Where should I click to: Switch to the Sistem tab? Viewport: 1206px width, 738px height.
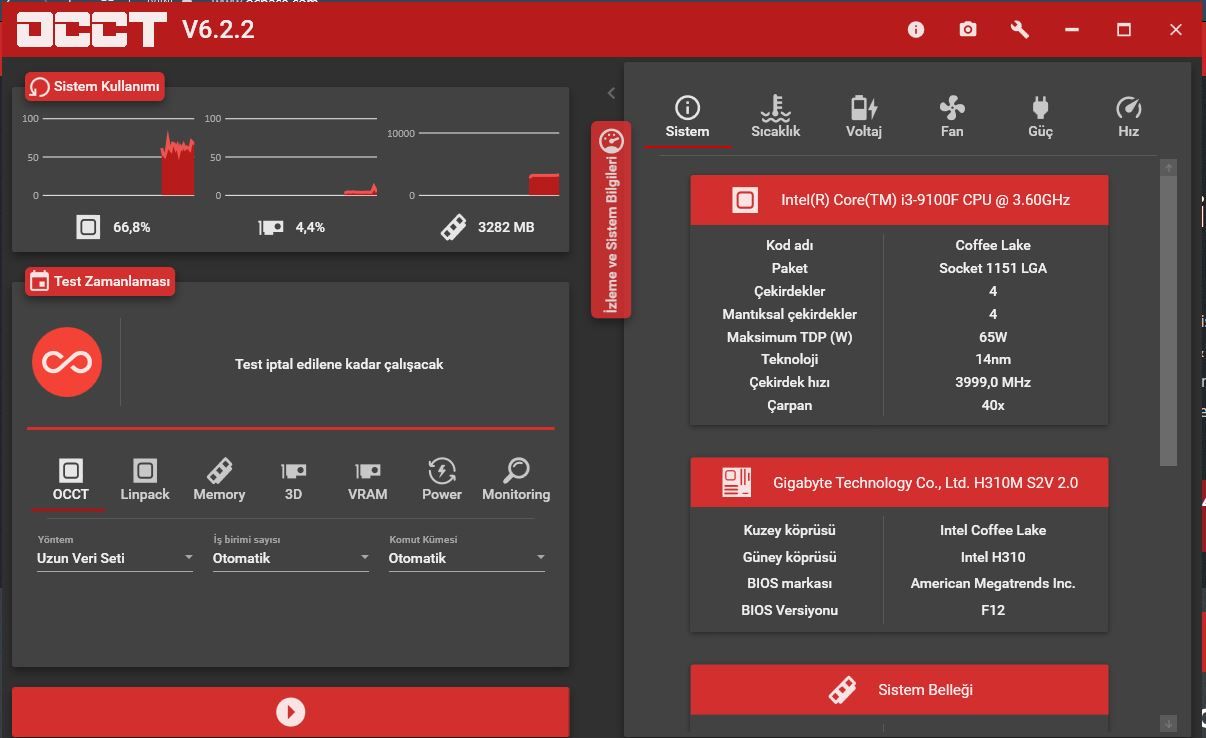pyautogui.click(x=687, y=117)
